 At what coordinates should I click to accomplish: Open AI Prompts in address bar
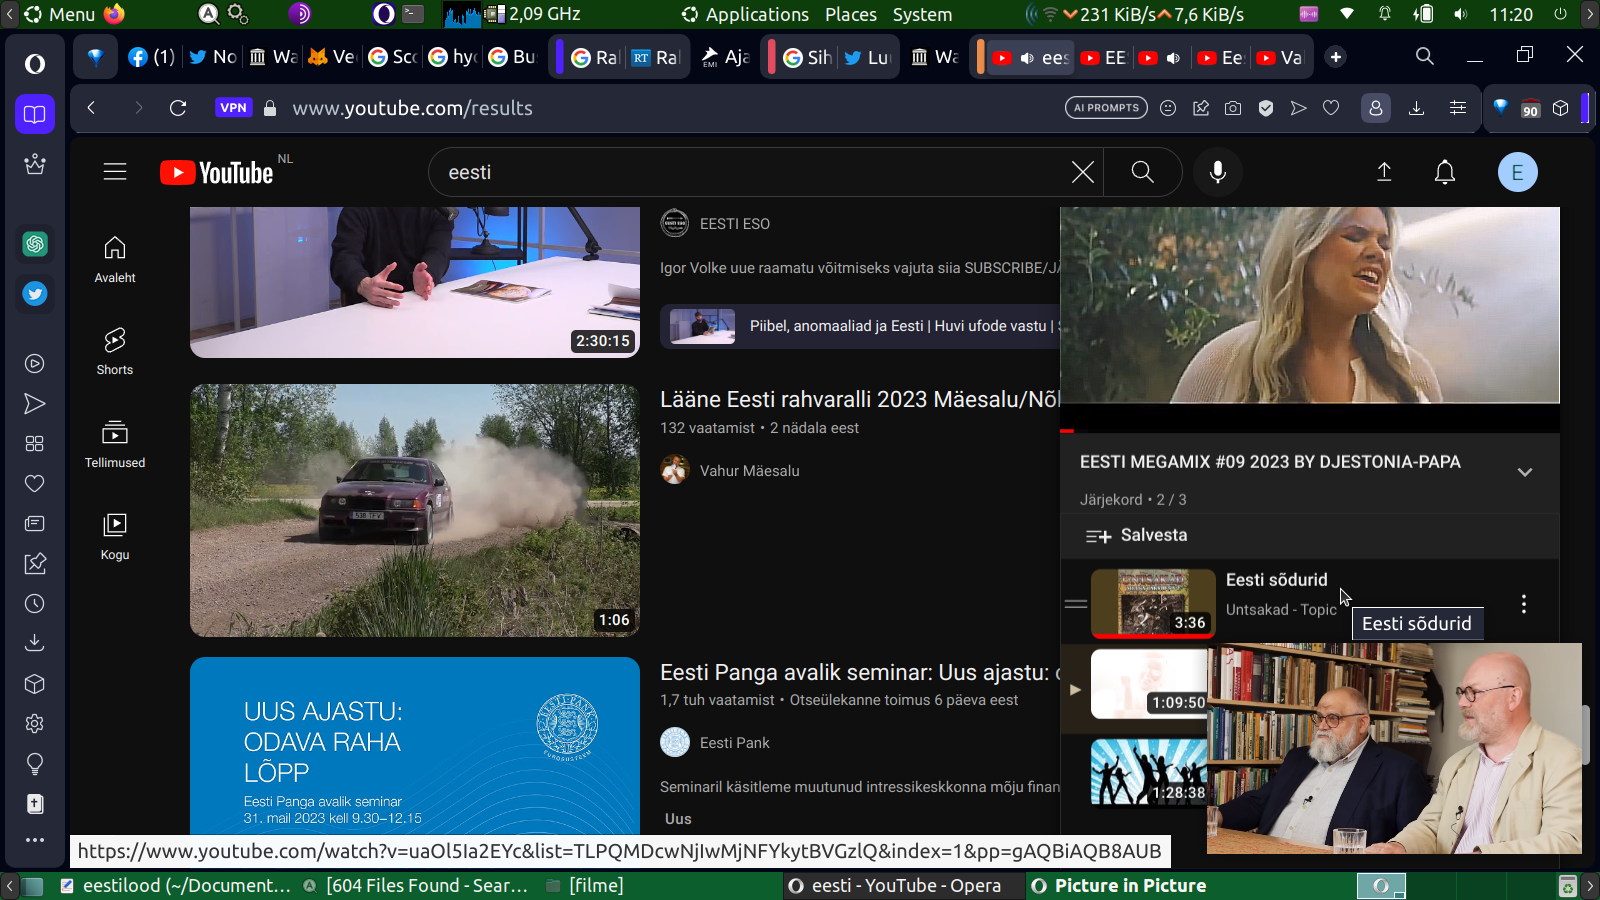coord(1106,108)
